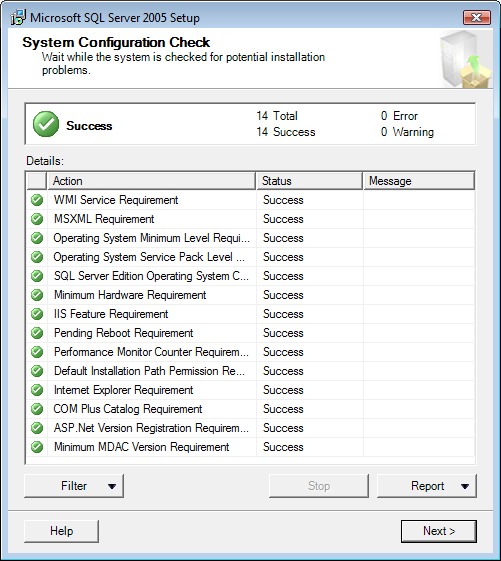Click the '0 Warning' summary count
Image resolution: width=501 pixels, height=561 pixels.
coord(407,132)
